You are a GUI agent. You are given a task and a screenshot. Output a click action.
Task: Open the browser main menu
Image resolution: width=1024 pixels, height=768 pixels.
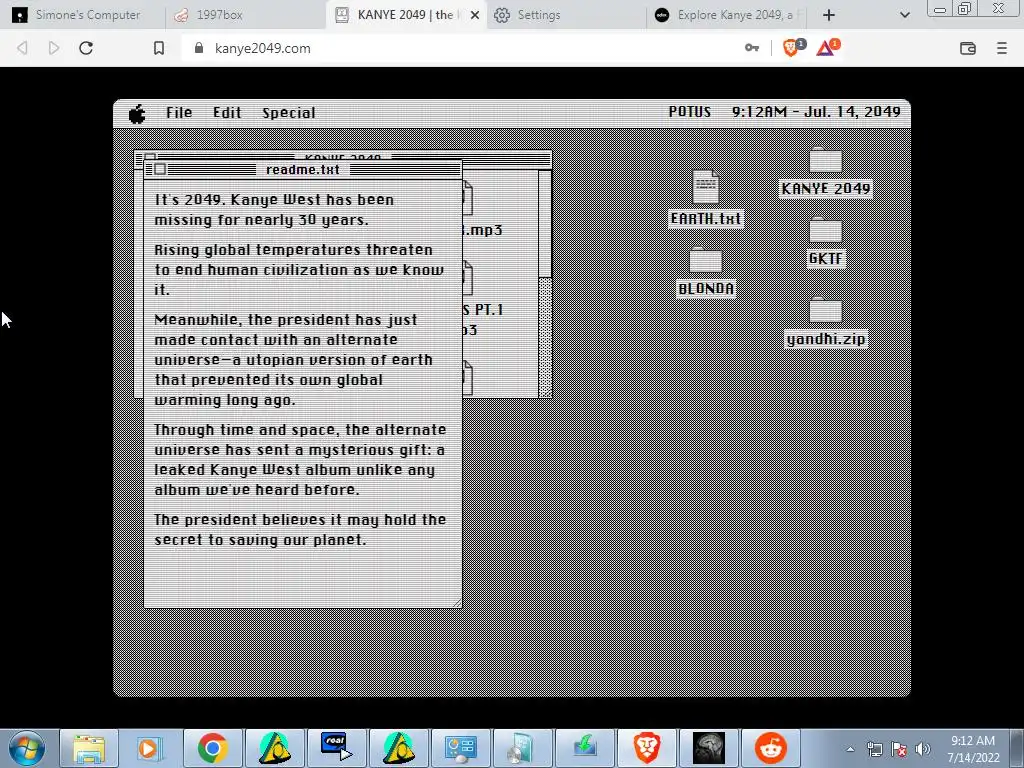(x=1001, y=48)
